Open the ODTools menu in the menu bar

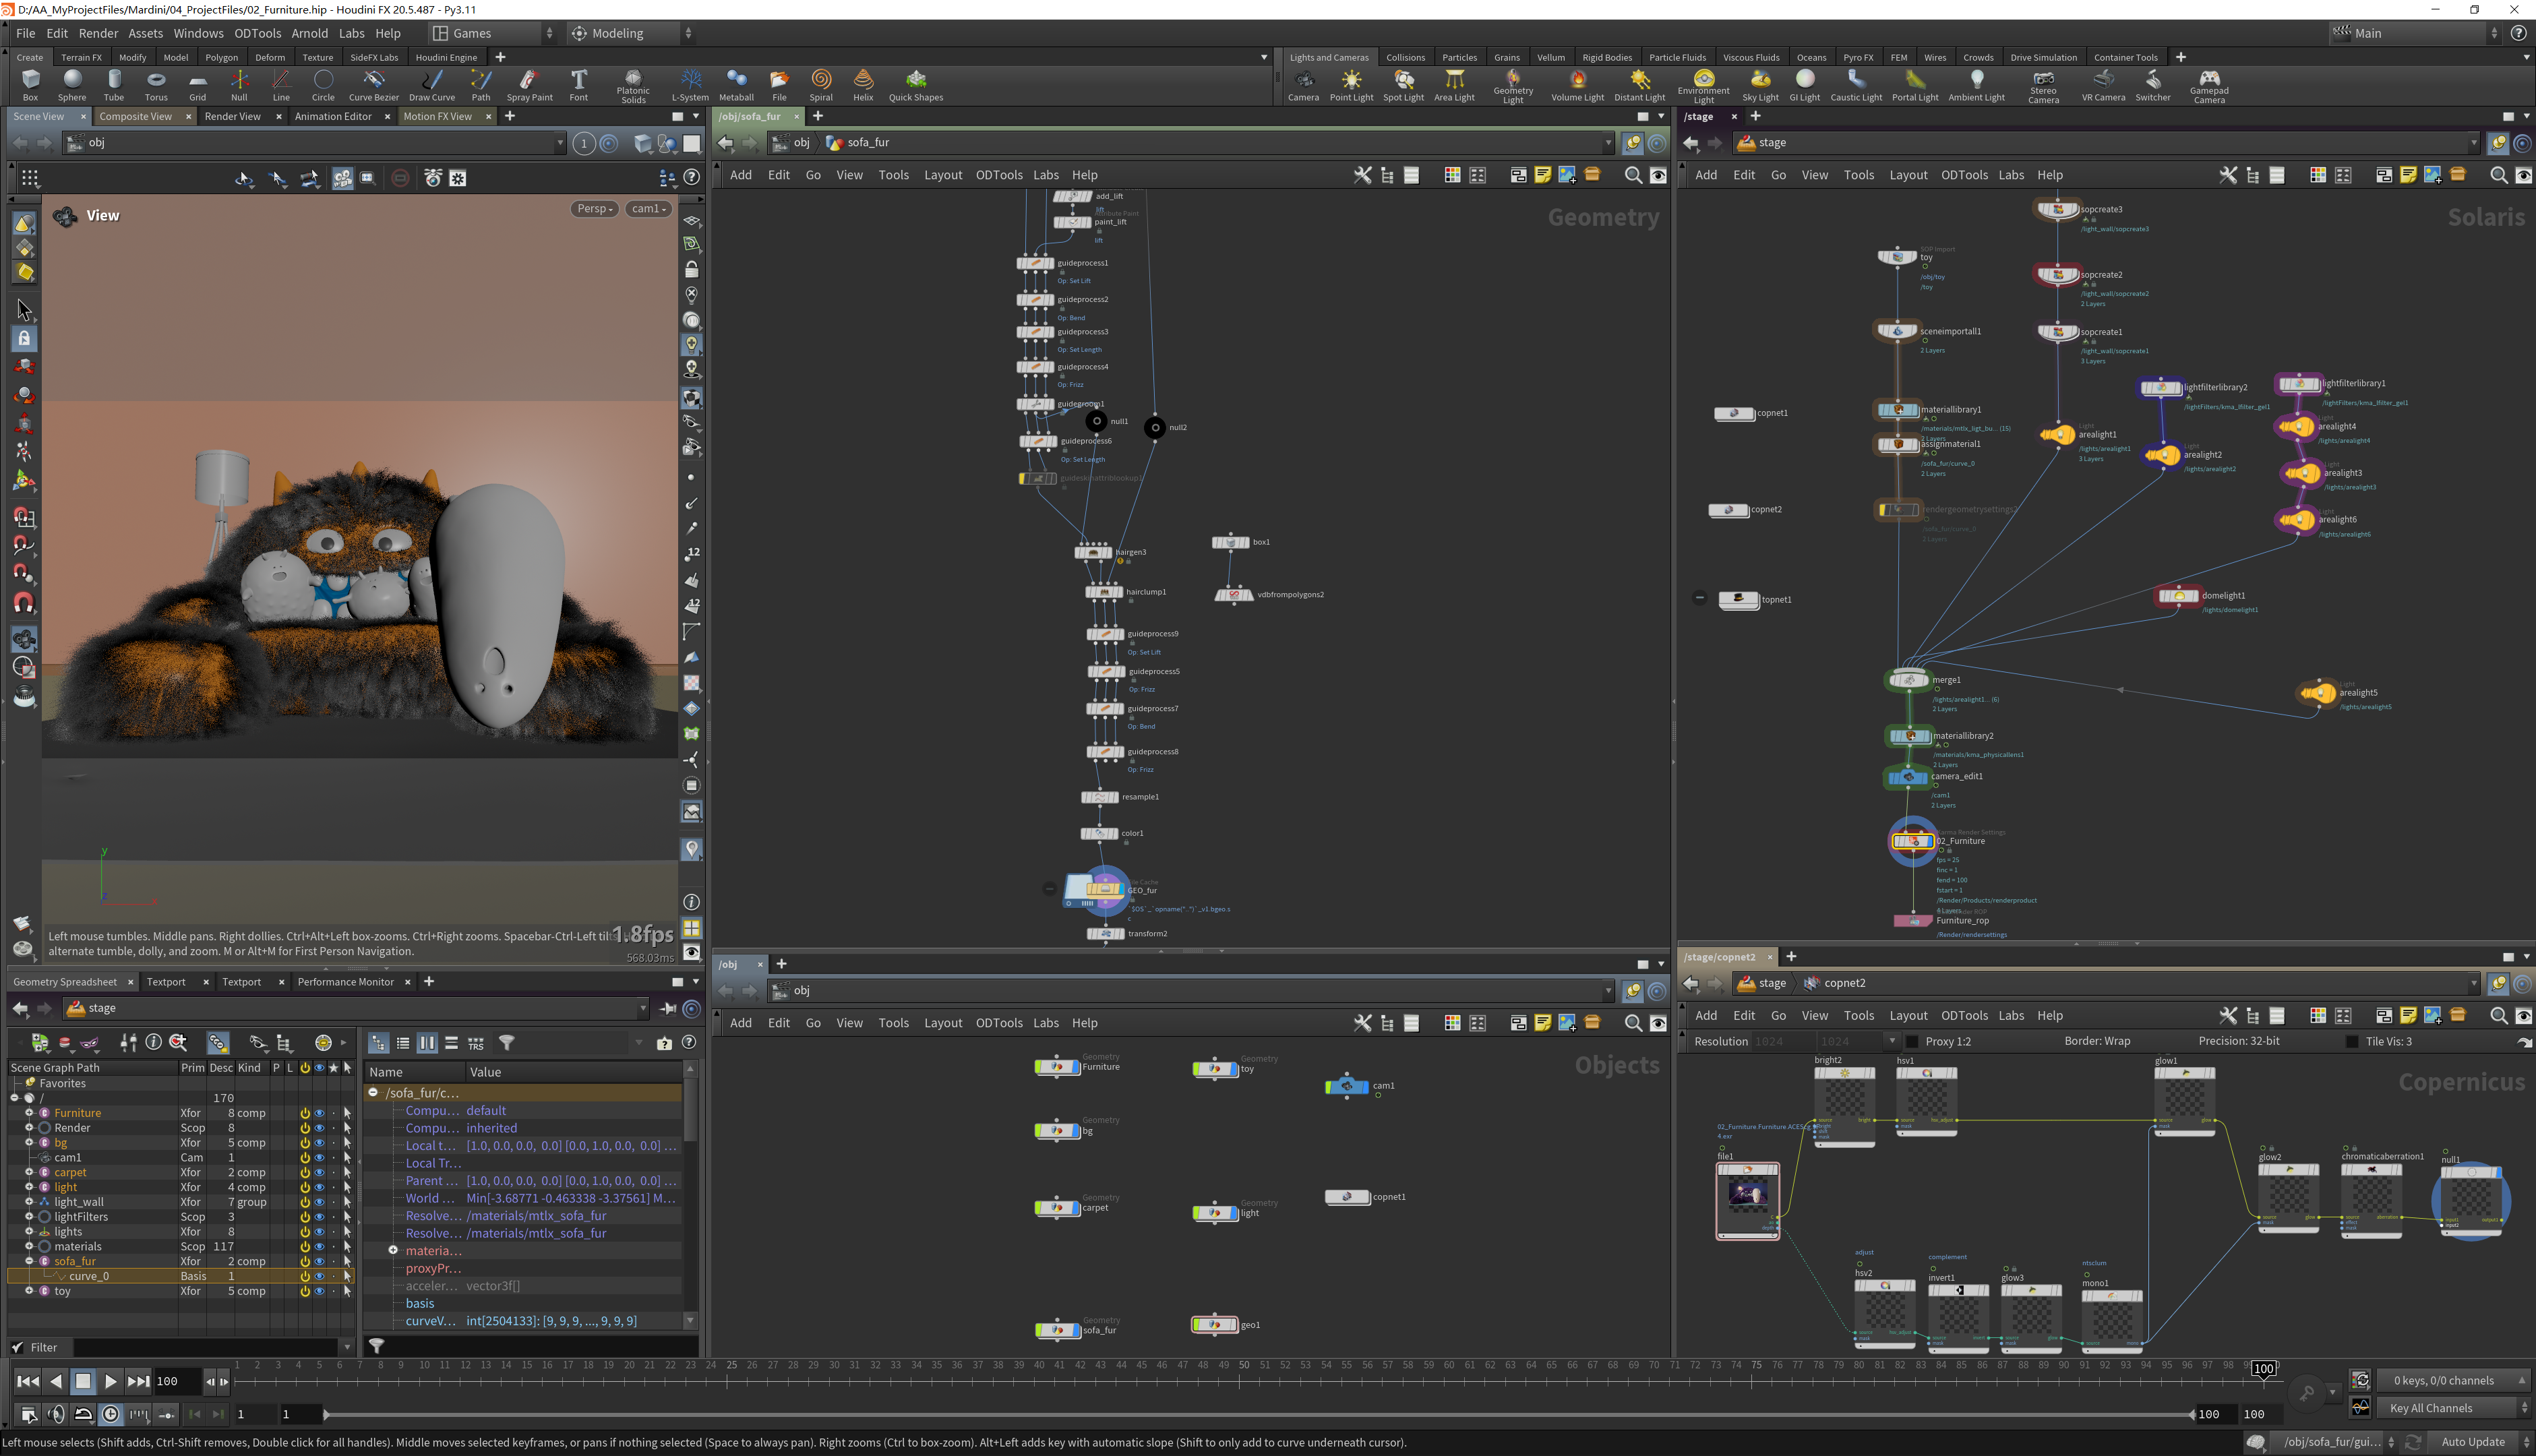tap(257, 33)
